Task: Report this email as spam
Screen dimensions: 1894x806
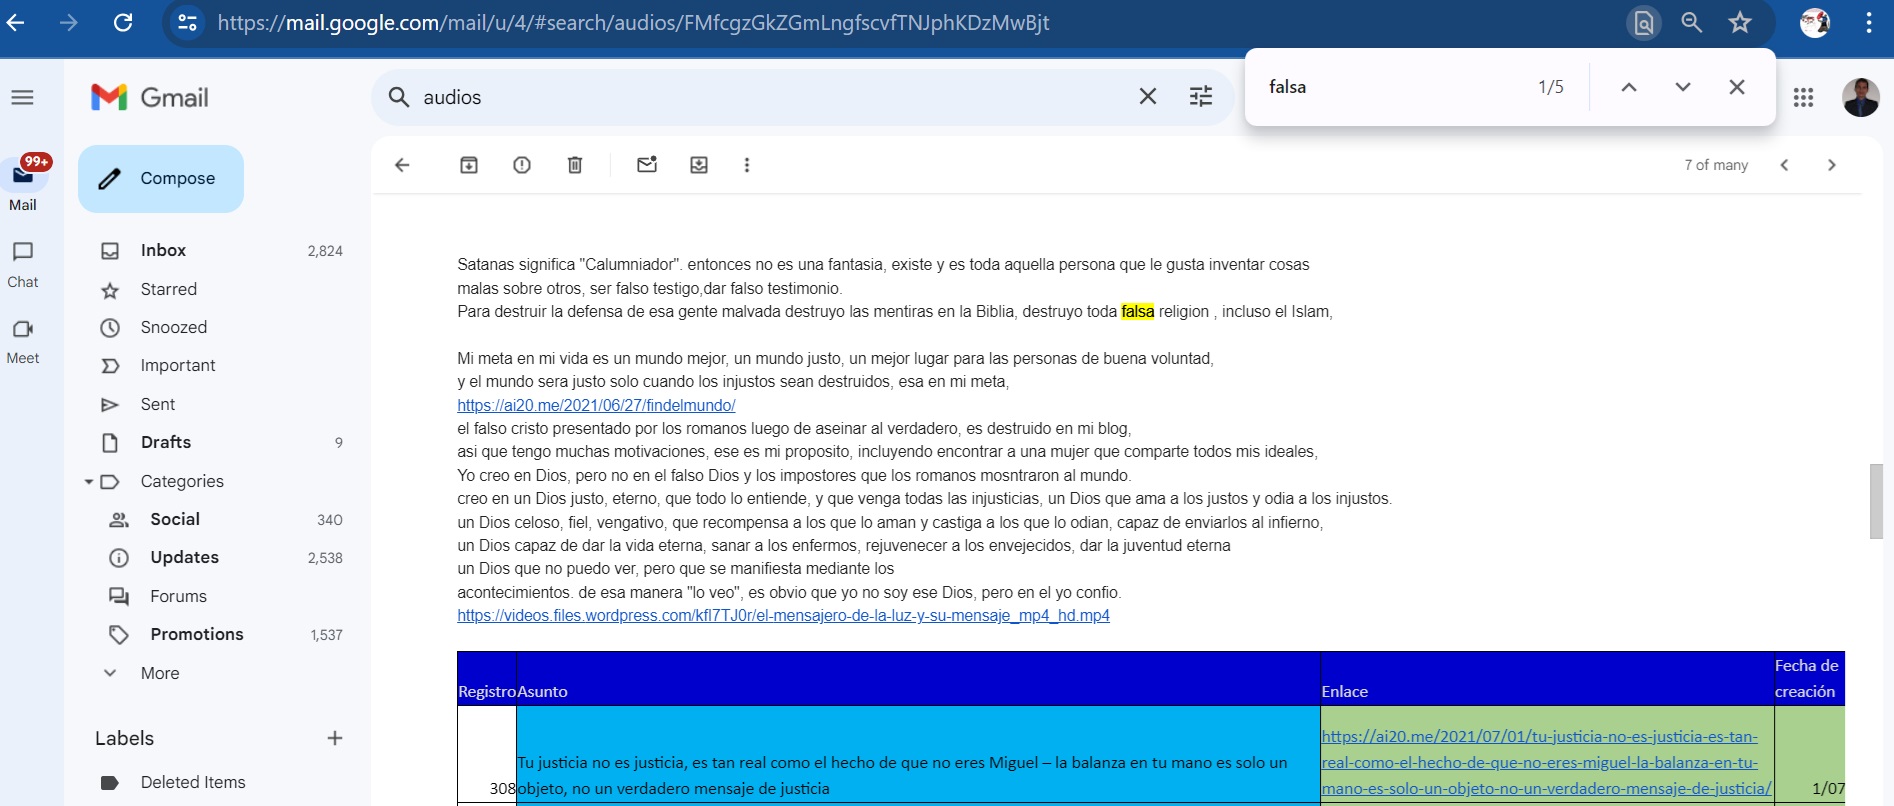Action: pos(522,165)
